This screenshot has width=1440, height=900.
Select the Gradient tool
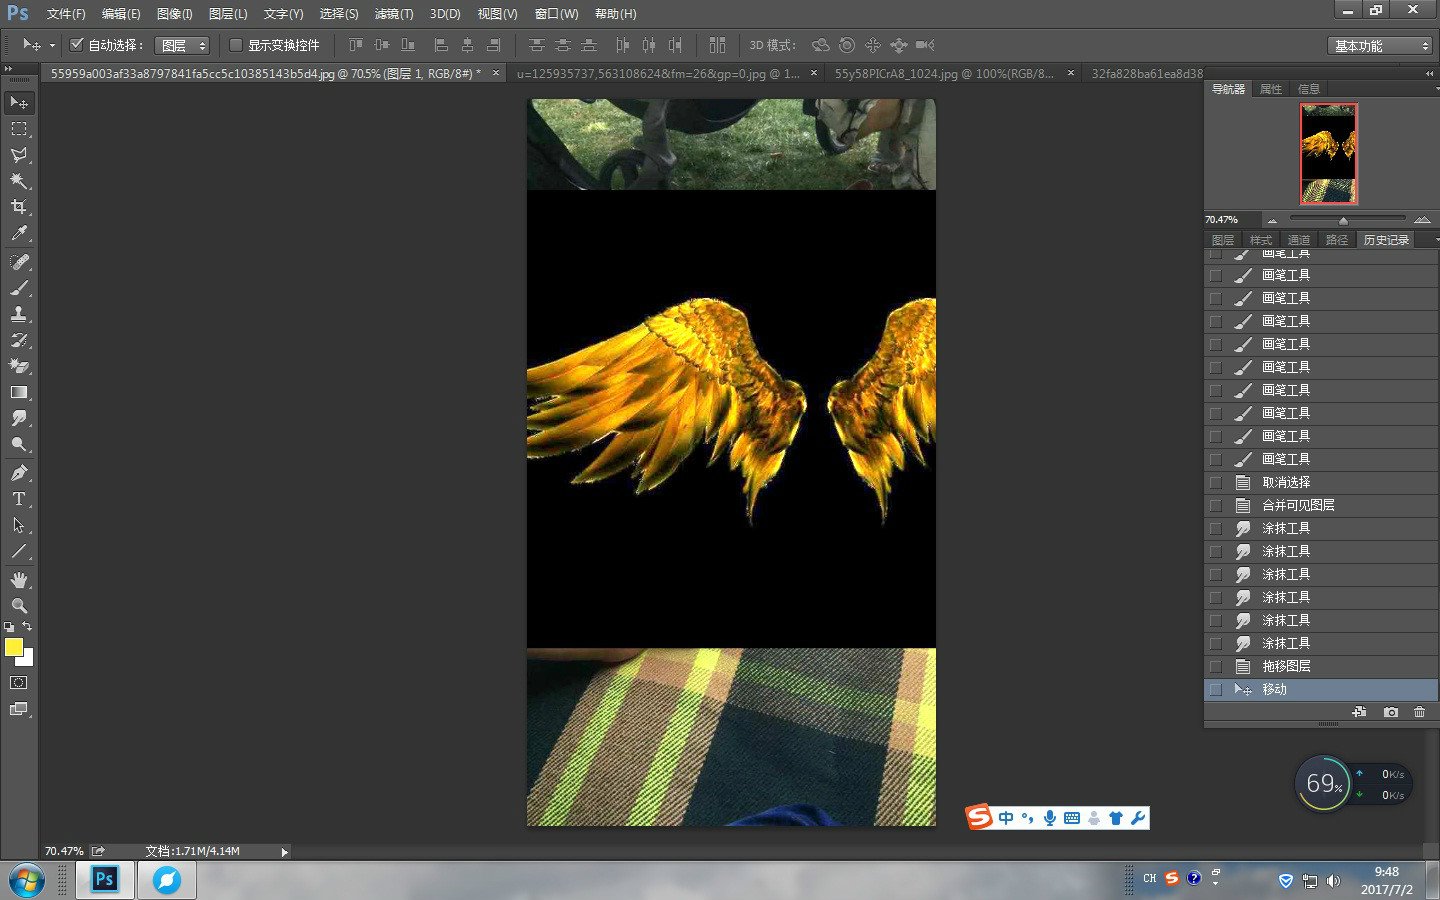[18, 393]
